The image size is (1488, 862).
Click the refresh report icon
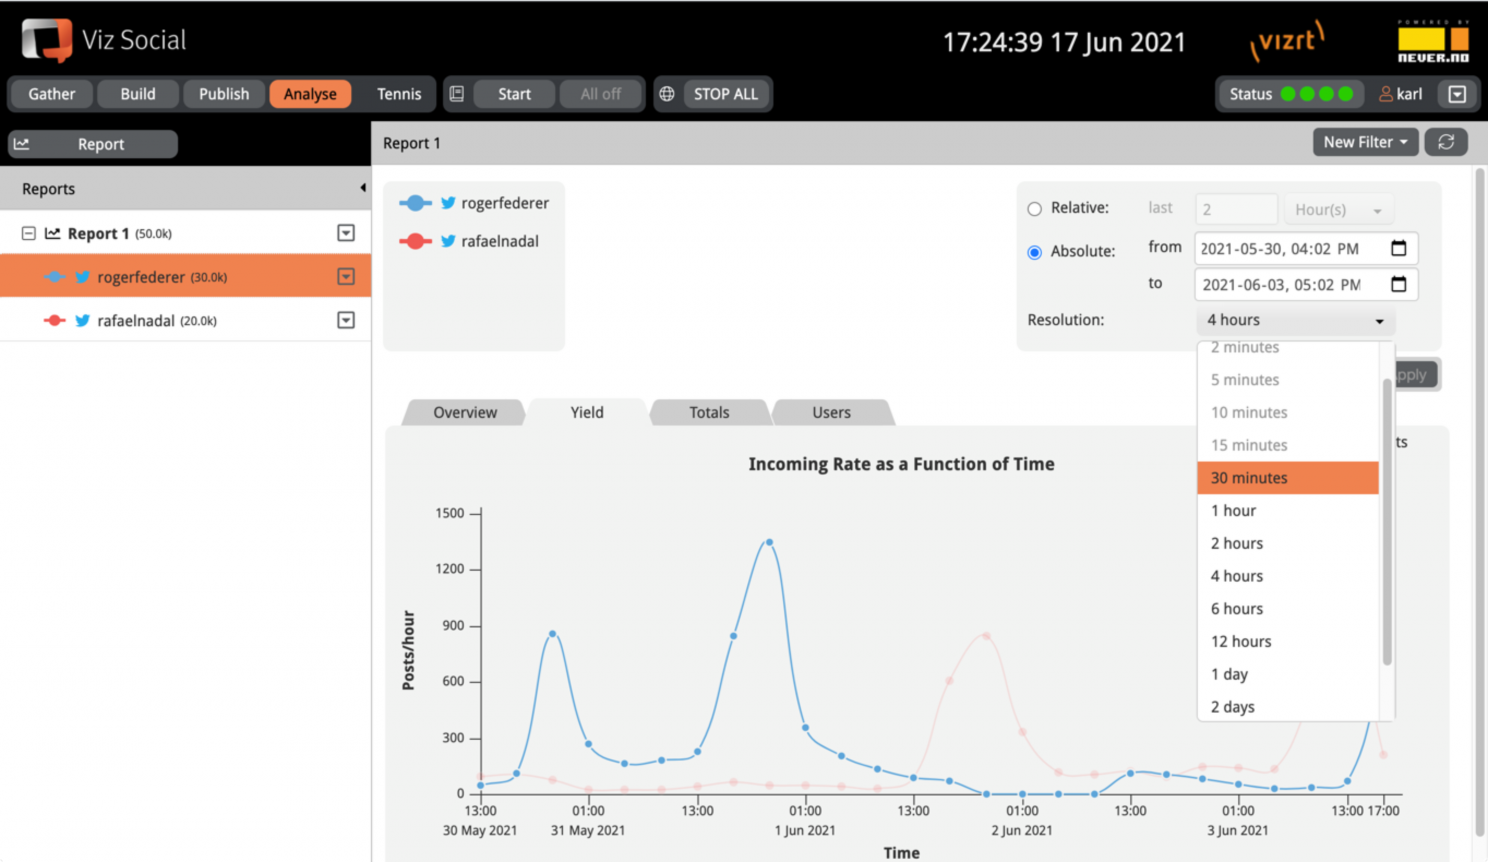click(1446, 142)
